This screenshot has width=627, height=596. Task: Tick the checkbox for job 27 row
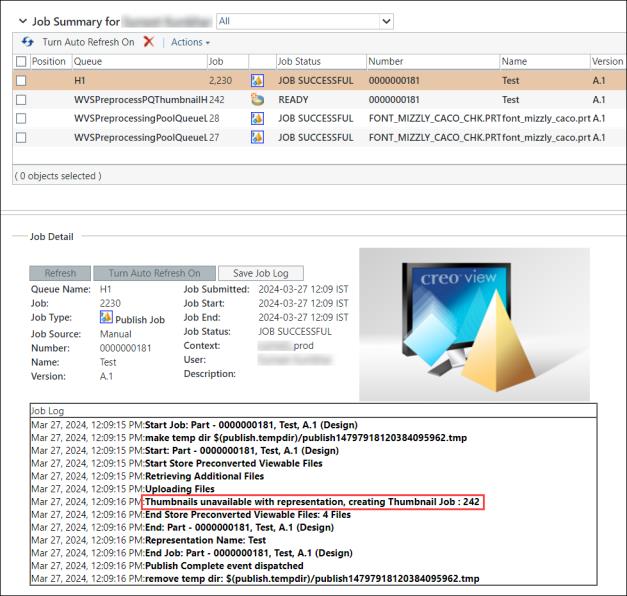(x=21, y=138)
